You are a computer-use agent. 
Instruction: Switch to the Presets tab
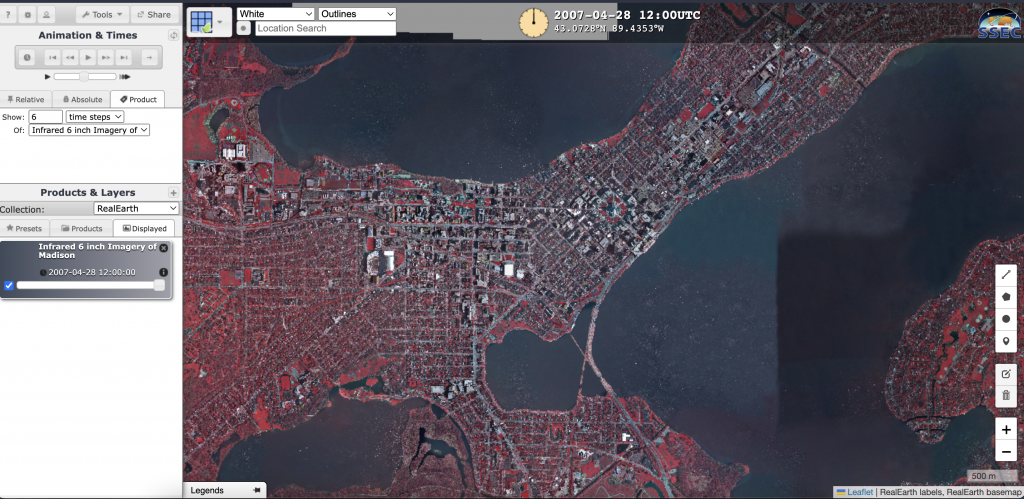click(x=24, y=228)
